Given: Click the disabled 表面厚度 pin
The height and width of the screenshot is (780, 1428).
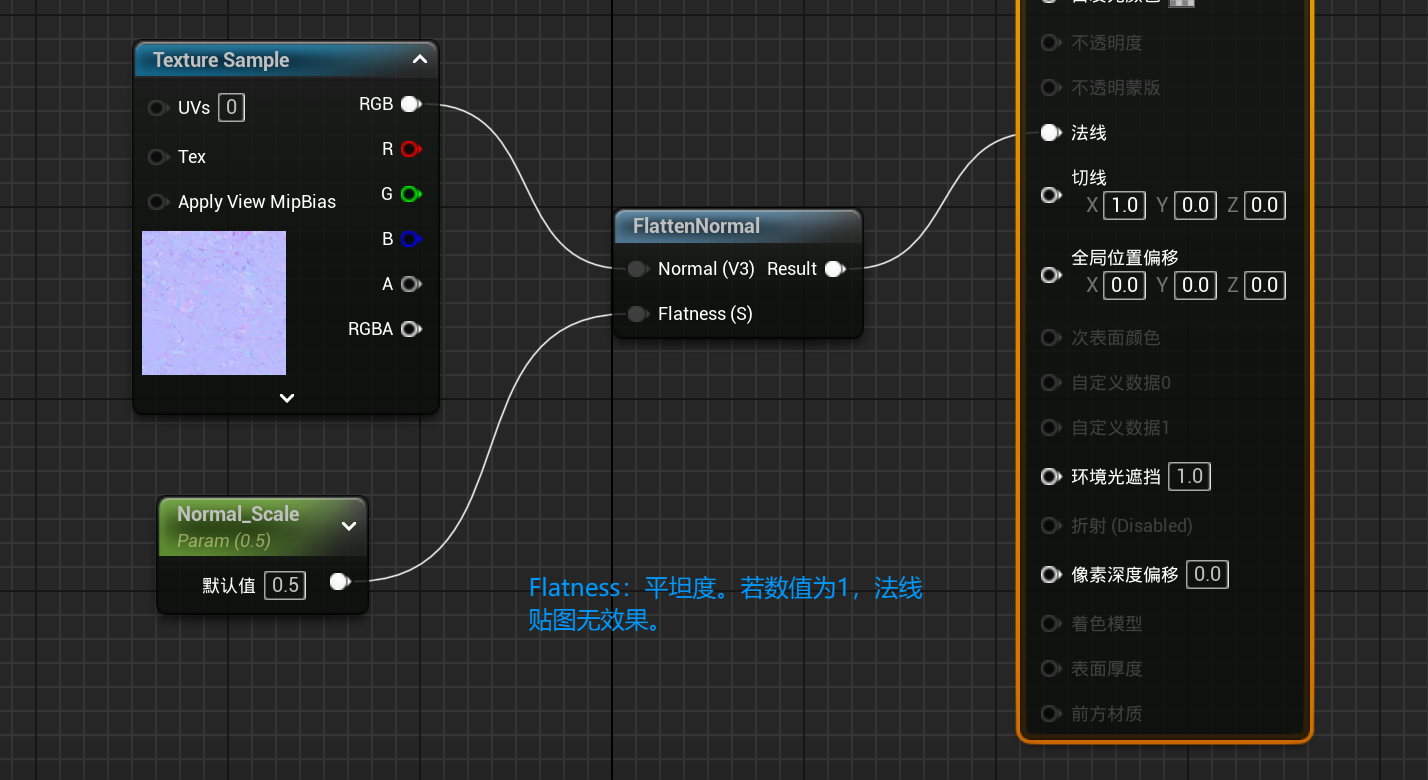Looking at the screenshot, I should (1050, 668).
